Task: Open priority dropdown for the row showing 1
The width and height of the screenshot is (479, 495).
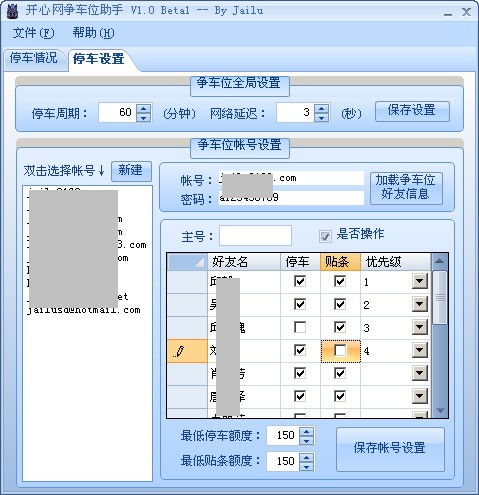Action: coord(420,282)
